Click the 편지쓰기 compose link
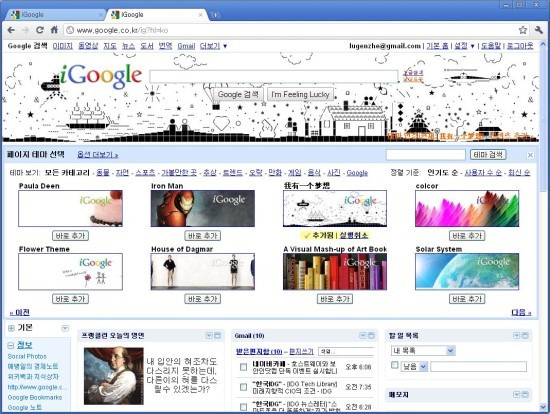This screenshot has height=414, width=550. pos(301,351)
